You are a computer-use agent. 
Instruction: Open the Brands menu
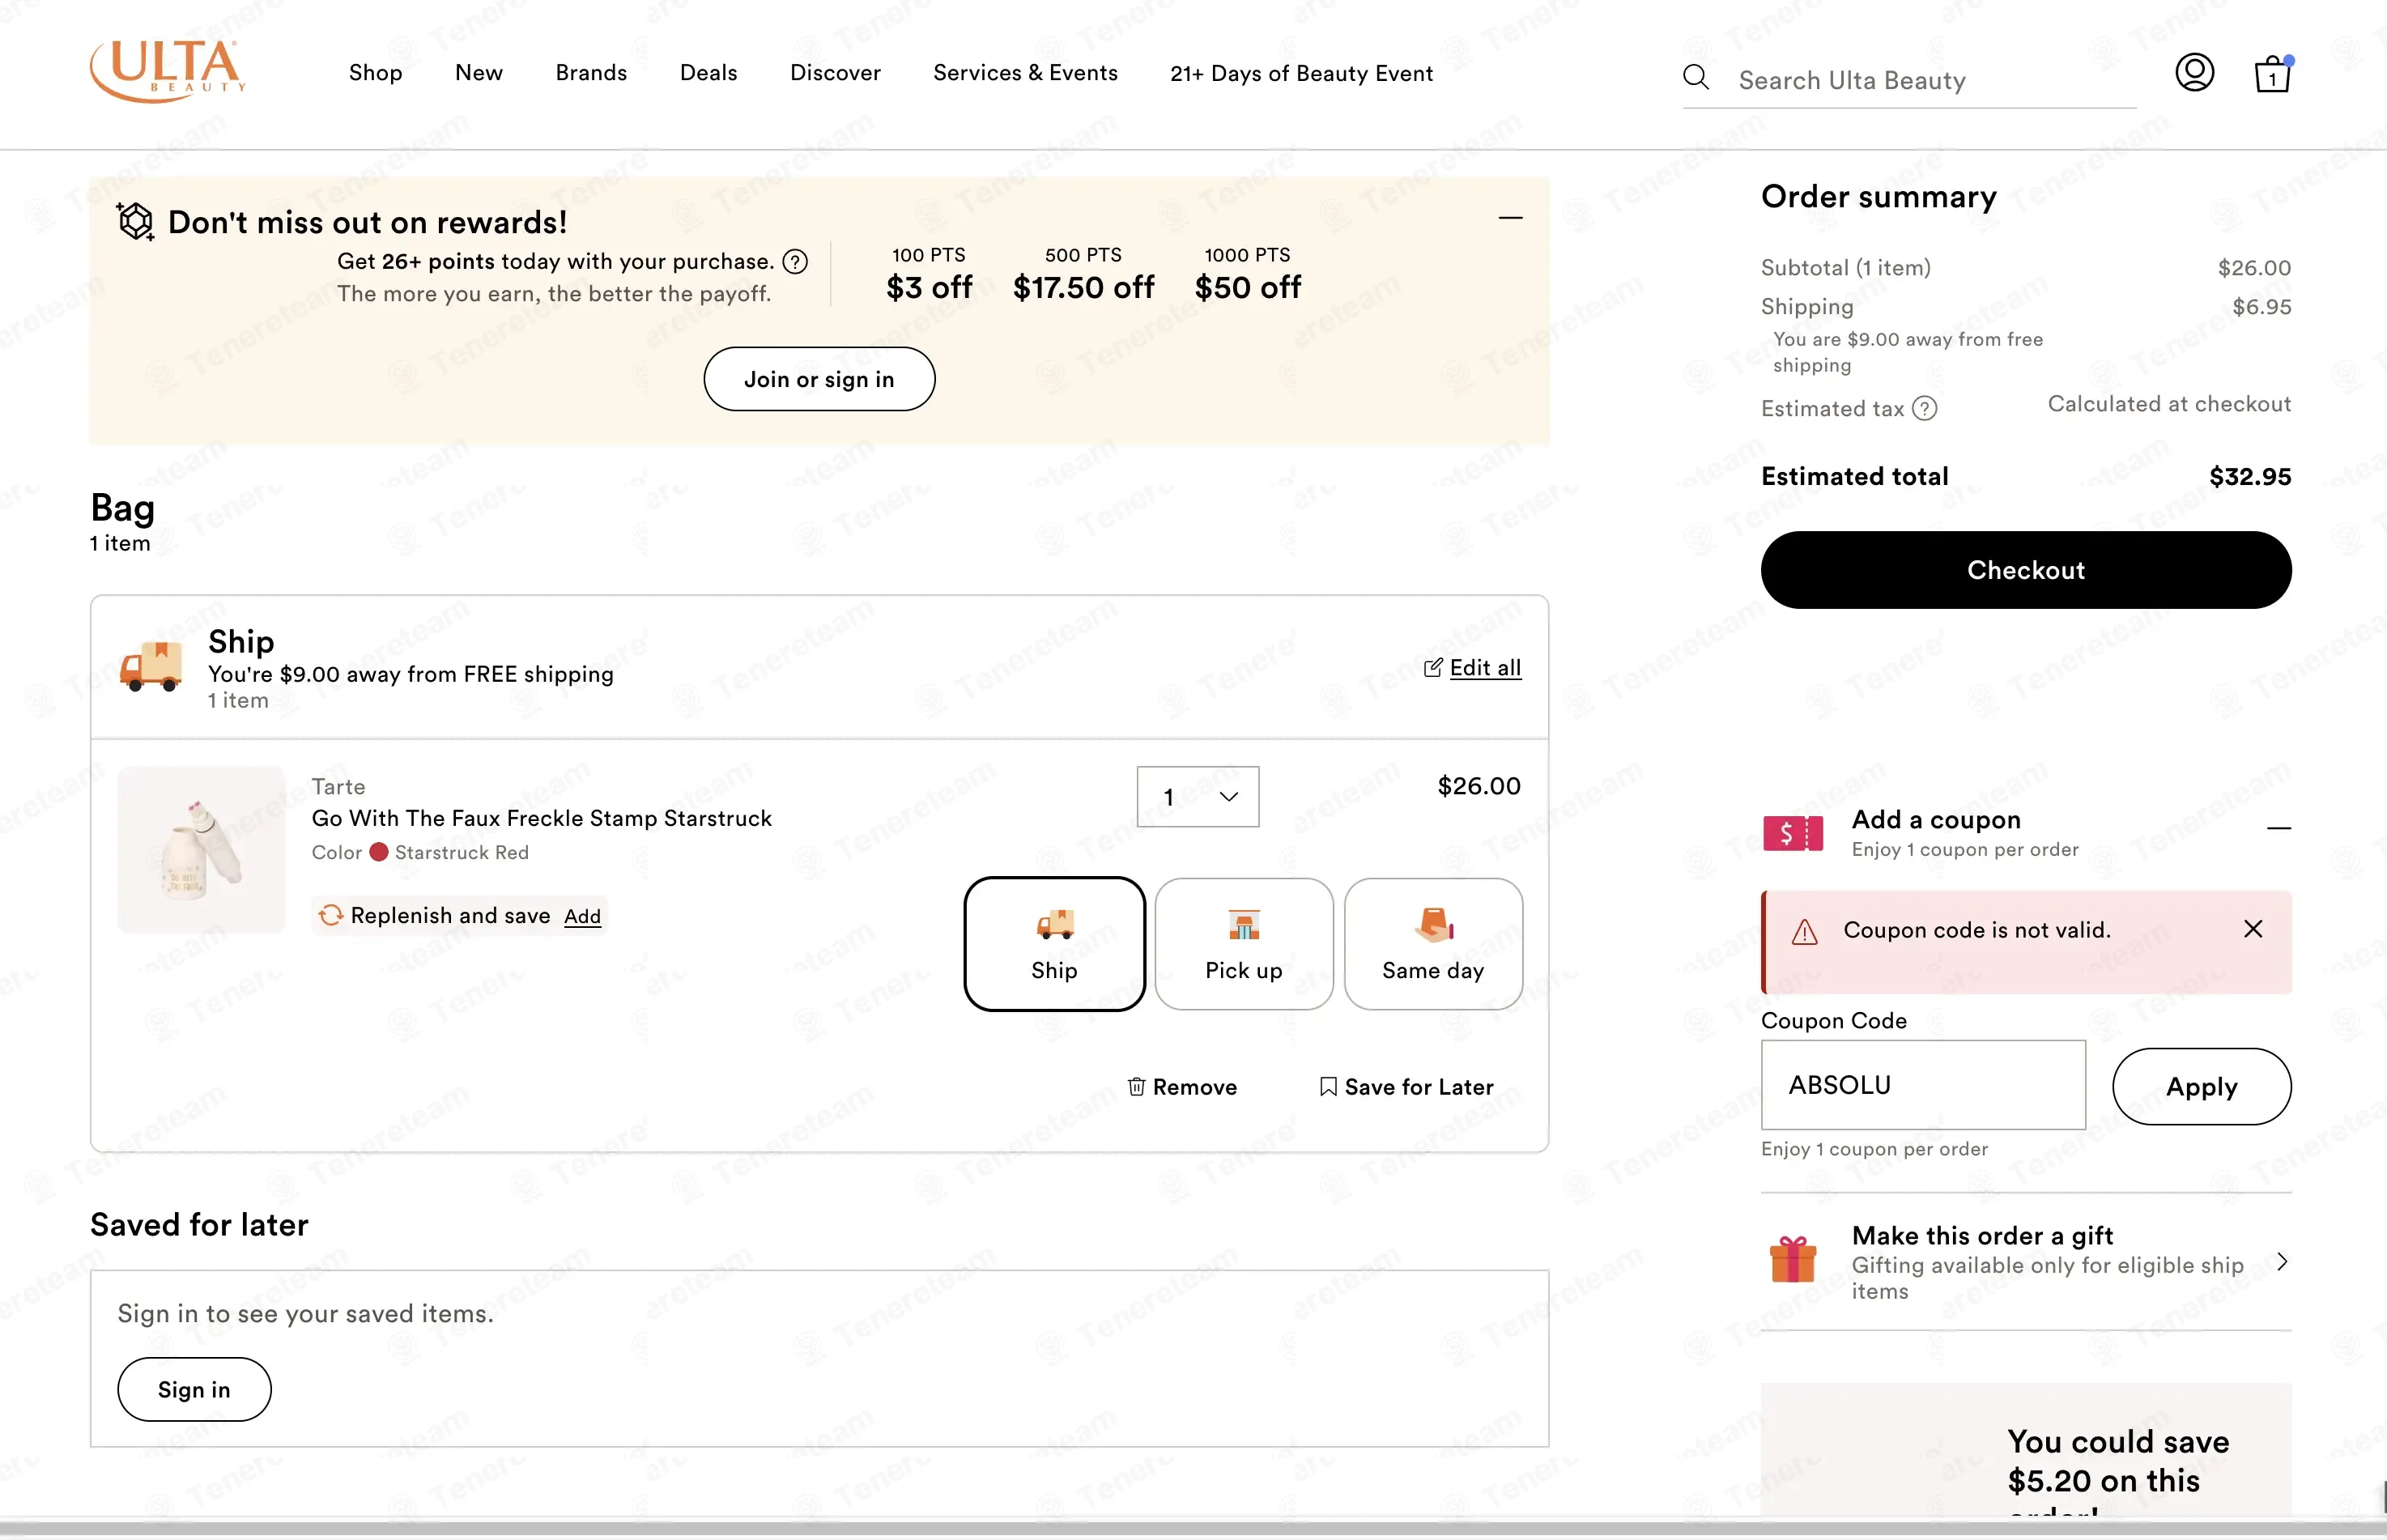[x=591, y=73]
